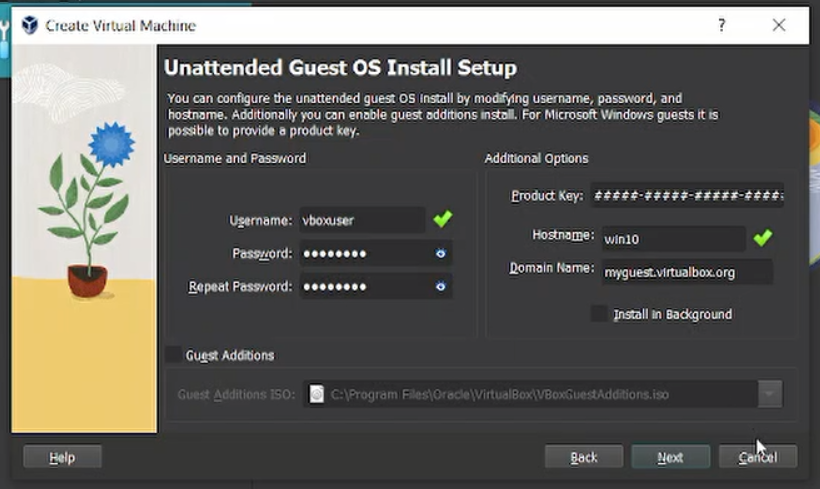Enable Install in Background checkbox

coord(599,314)
